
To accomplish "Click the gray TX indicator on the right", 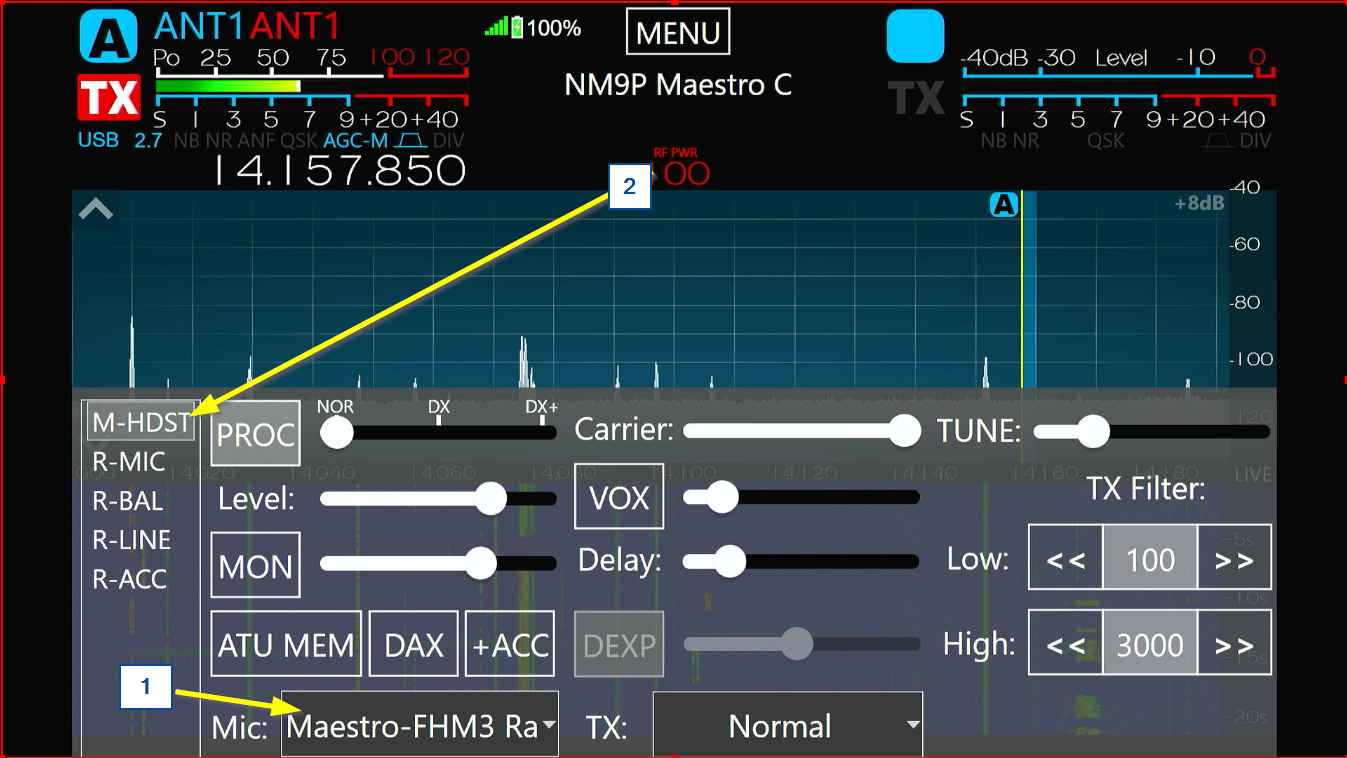I will click(916, 98).
